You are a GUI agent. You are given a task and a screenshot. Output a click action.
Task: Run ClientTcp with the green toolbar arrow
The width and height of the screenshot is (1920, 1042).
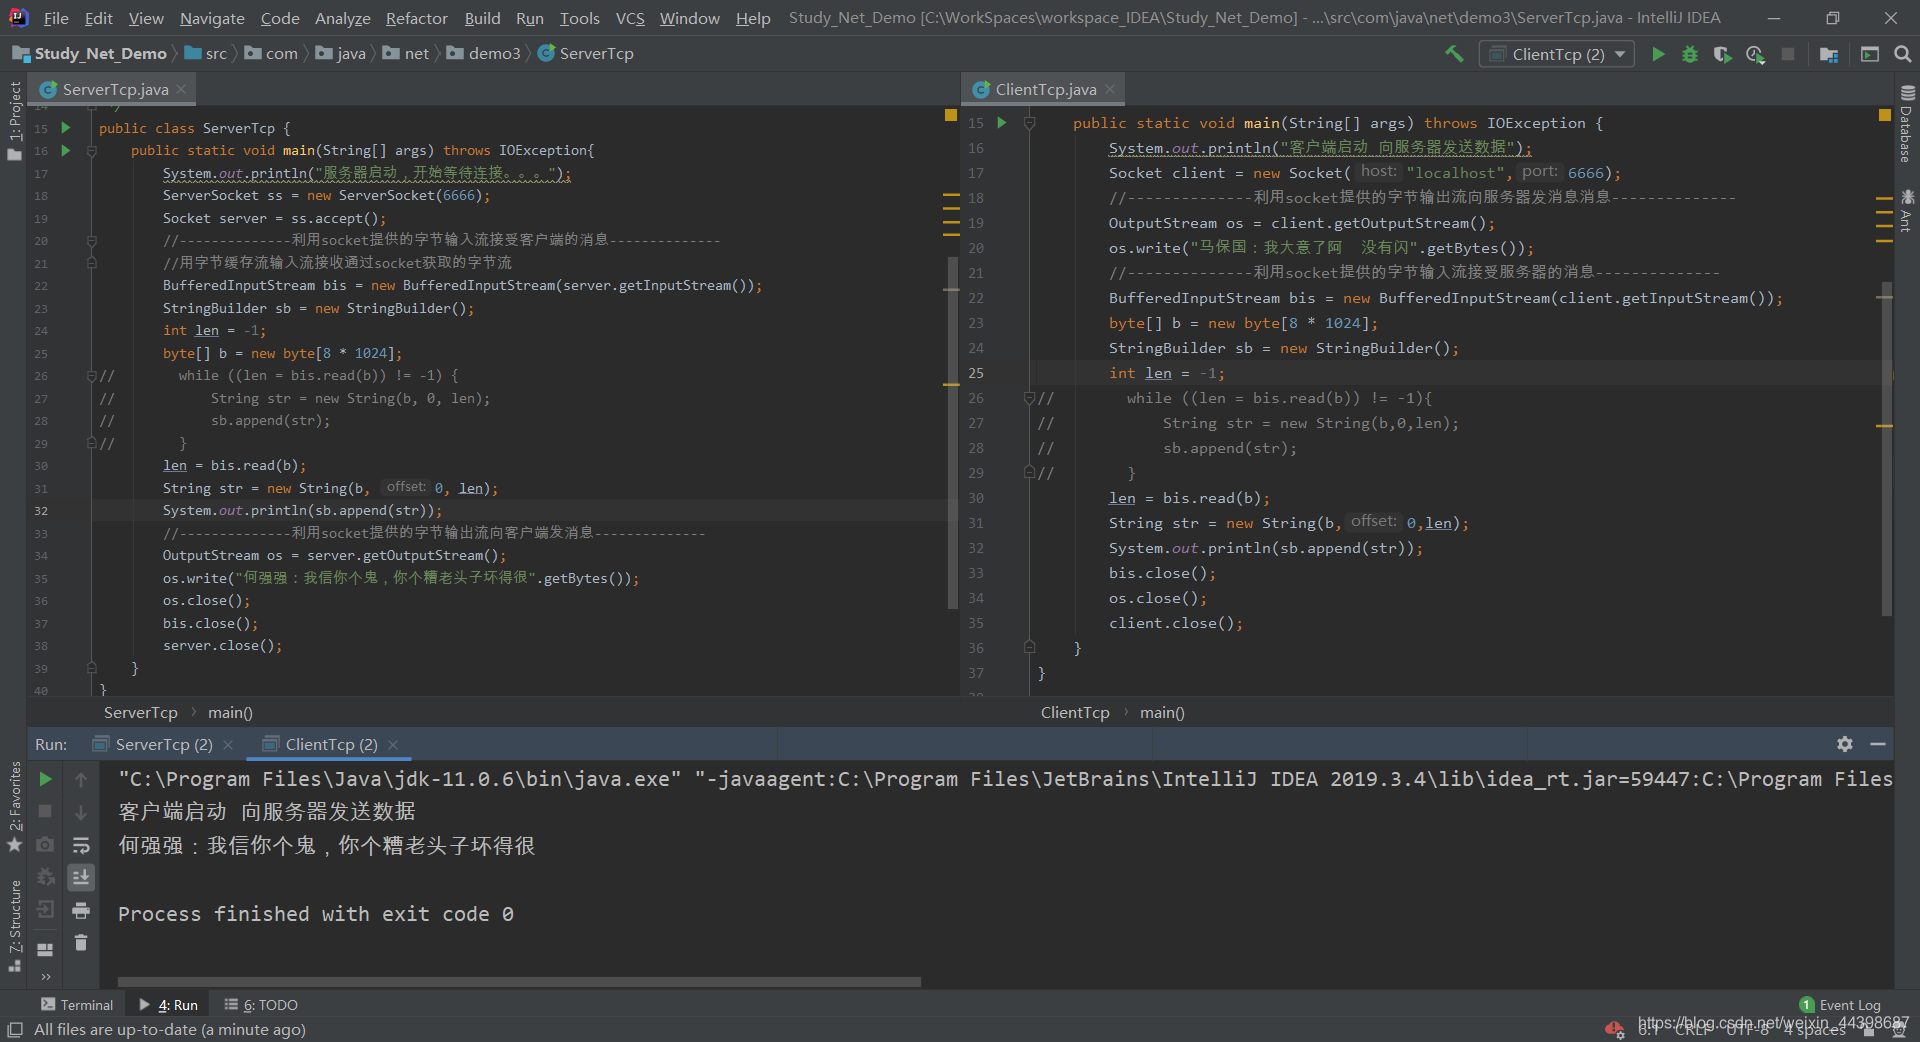pyautogui.click(x=1658, y=54)
